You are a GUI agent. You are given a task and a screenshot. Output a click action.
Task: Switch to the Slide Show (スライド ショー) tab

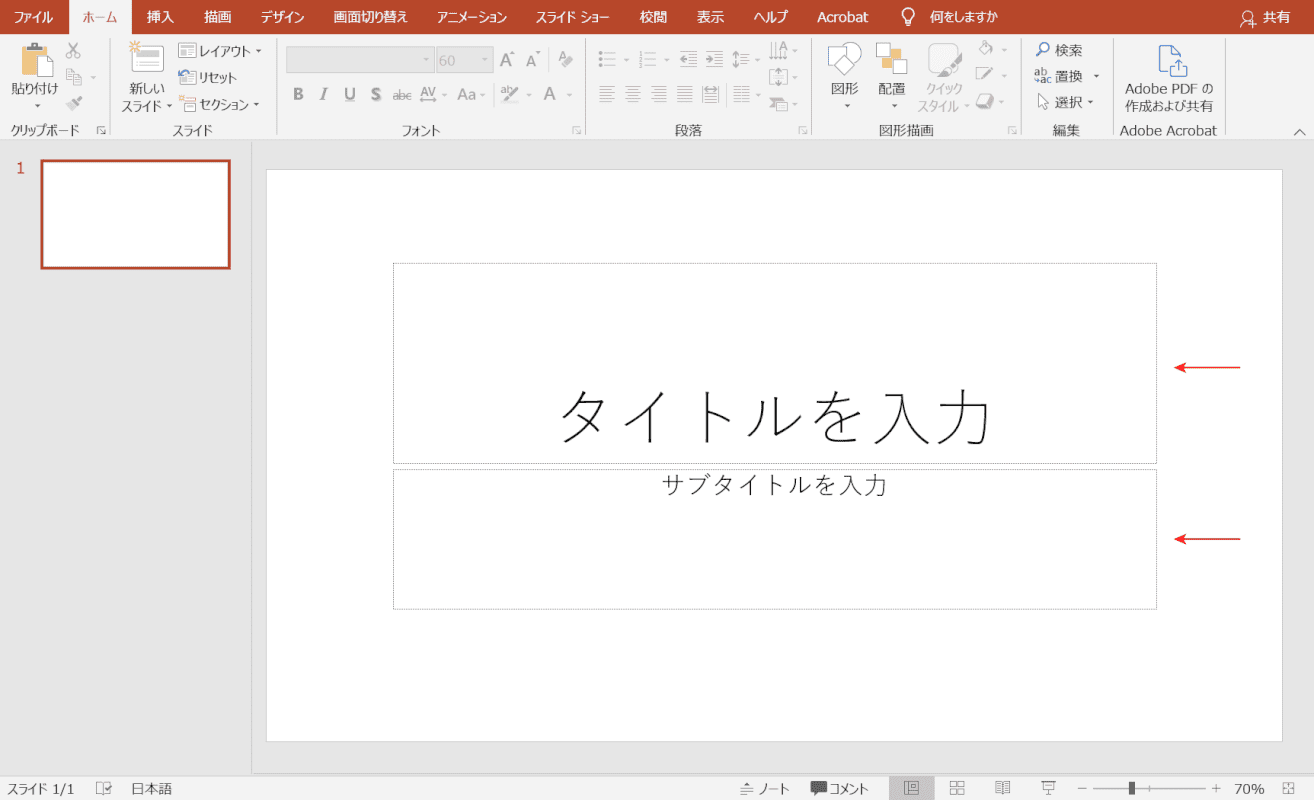574,17
